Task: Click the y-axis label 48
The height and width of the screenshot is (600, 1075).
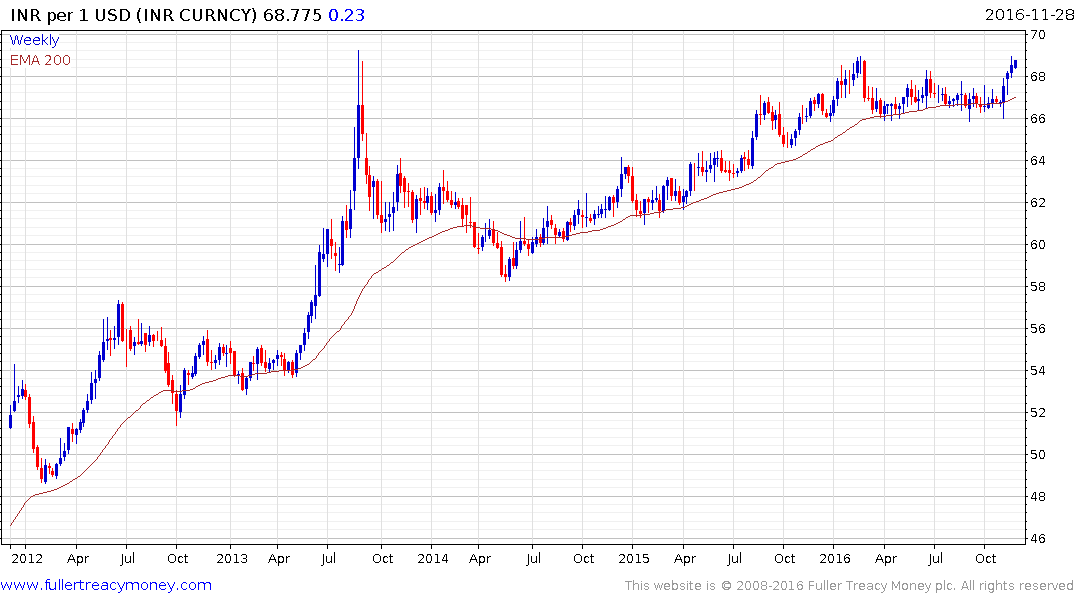Action: [x=1037, y=496]
